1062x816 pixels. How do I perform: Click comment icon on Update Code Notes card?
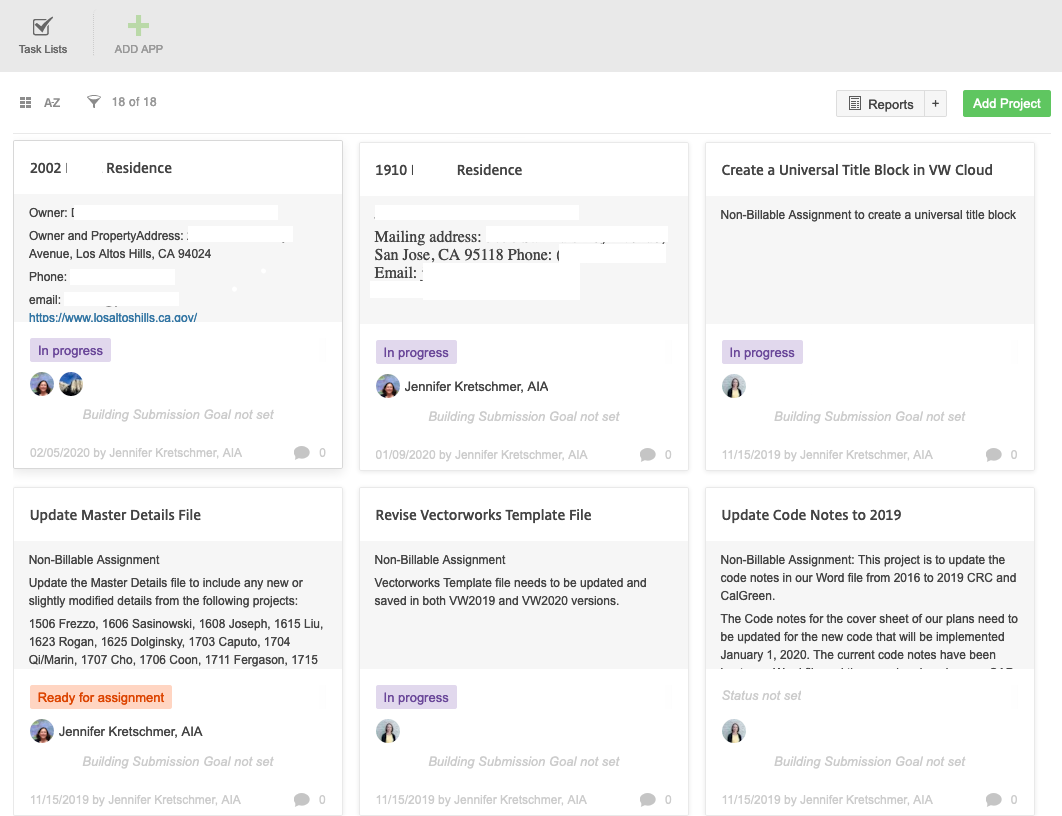tap(994, 799)
